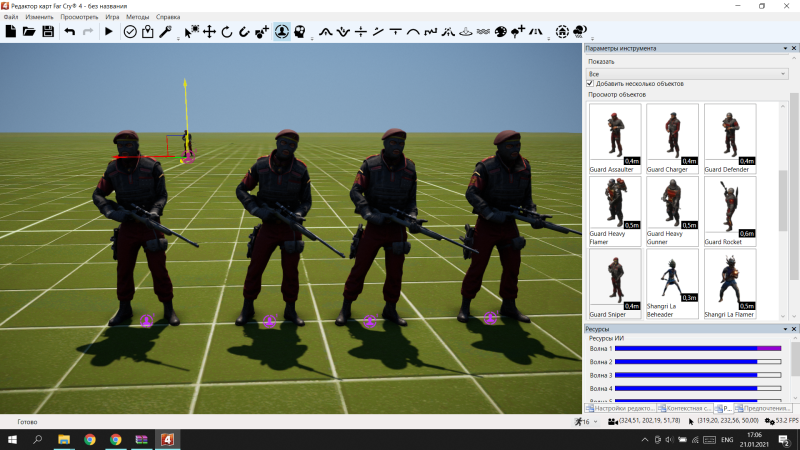800x450 pixels.
Task: Switch to Контекстная справка tab
Action: click(x=685, y=408)
